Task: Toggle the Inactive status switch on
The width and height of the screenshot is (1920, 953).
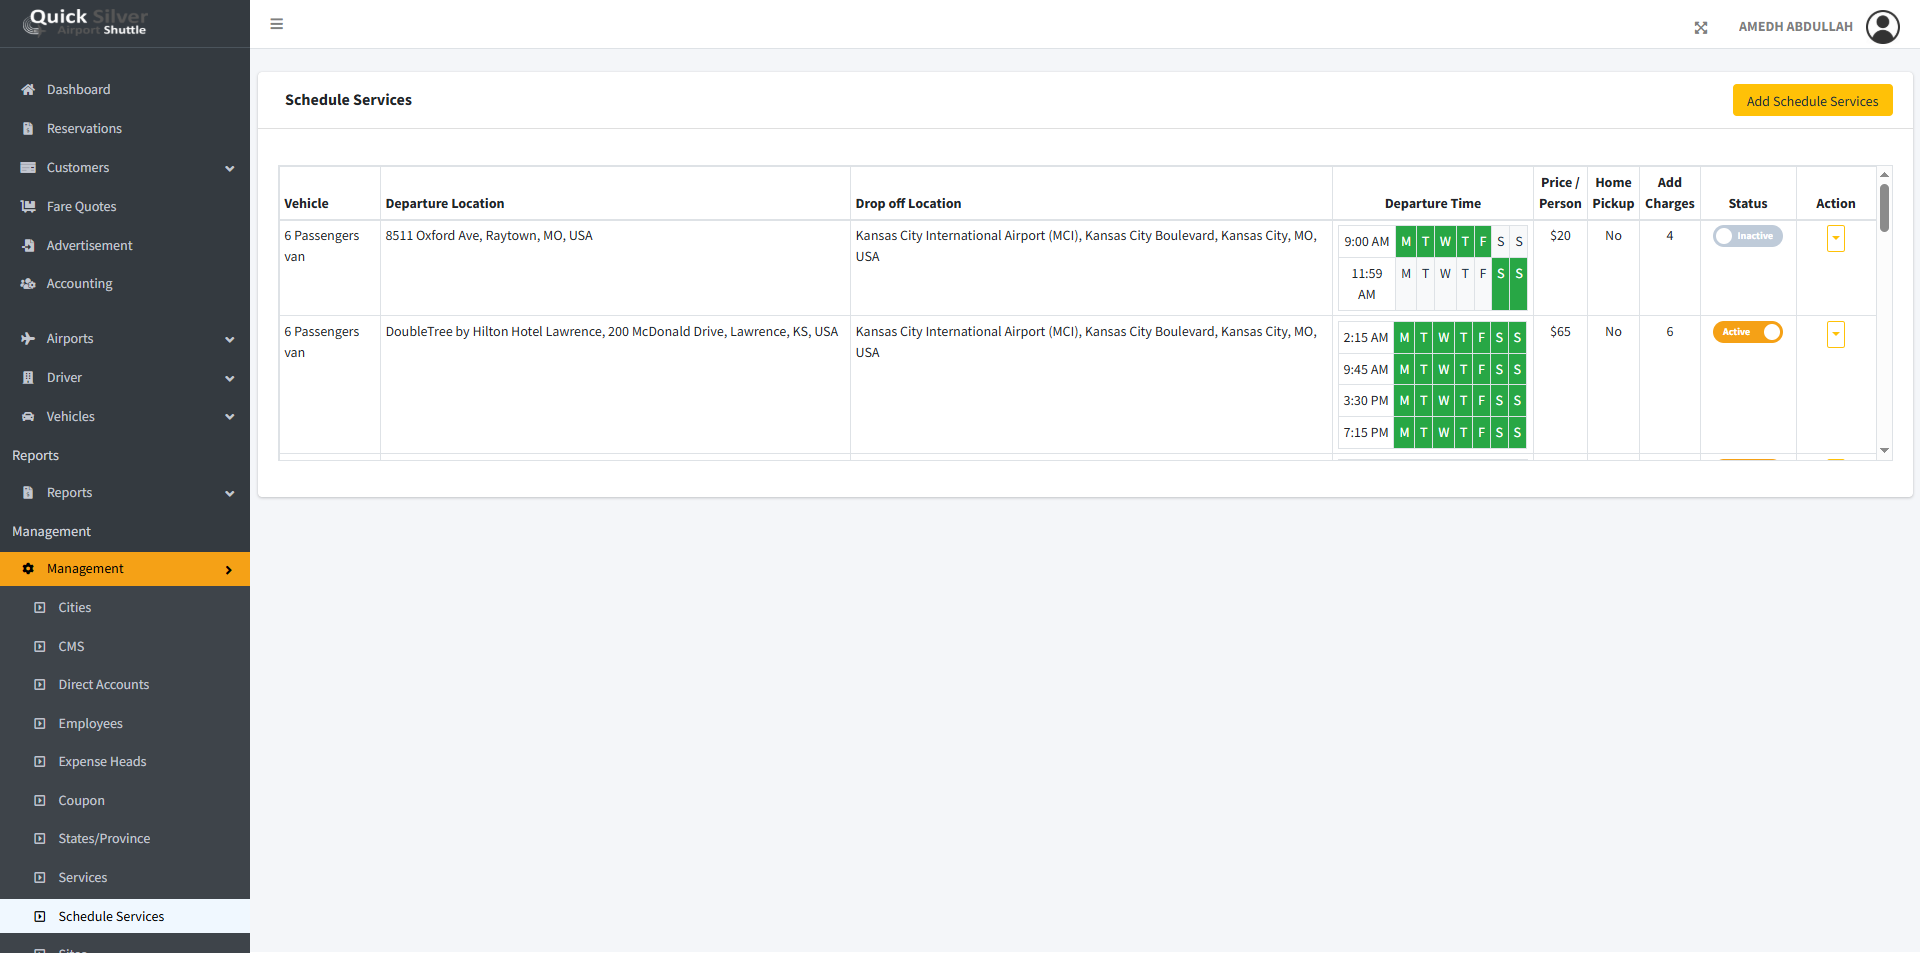Action: pos(1747,237)
